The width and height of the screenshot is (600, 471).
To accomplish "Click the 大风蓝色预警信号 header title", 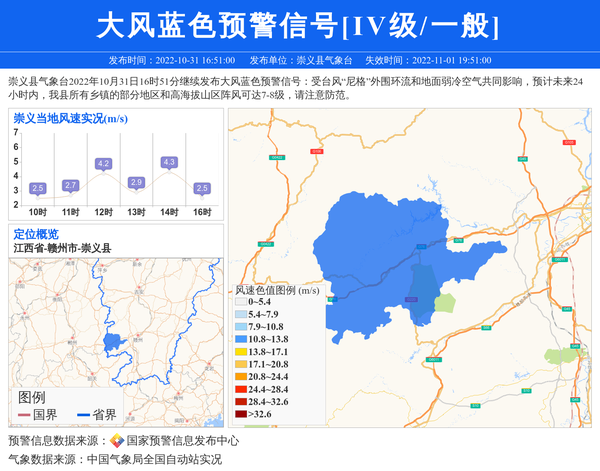I will click(299, 26).
